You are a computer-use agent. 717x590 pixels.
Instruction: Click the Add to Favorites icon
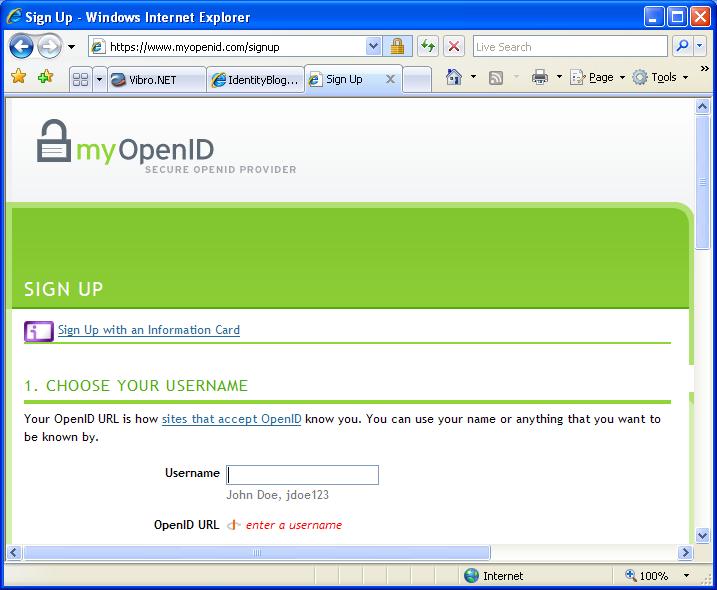click(45, 77)
